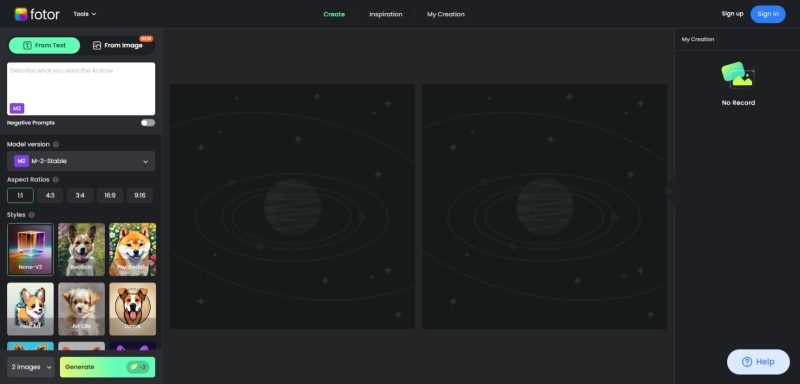The image size is (800, 384).
Task: Toggle the Negative Prompts switch
Action: coord(148,123)
